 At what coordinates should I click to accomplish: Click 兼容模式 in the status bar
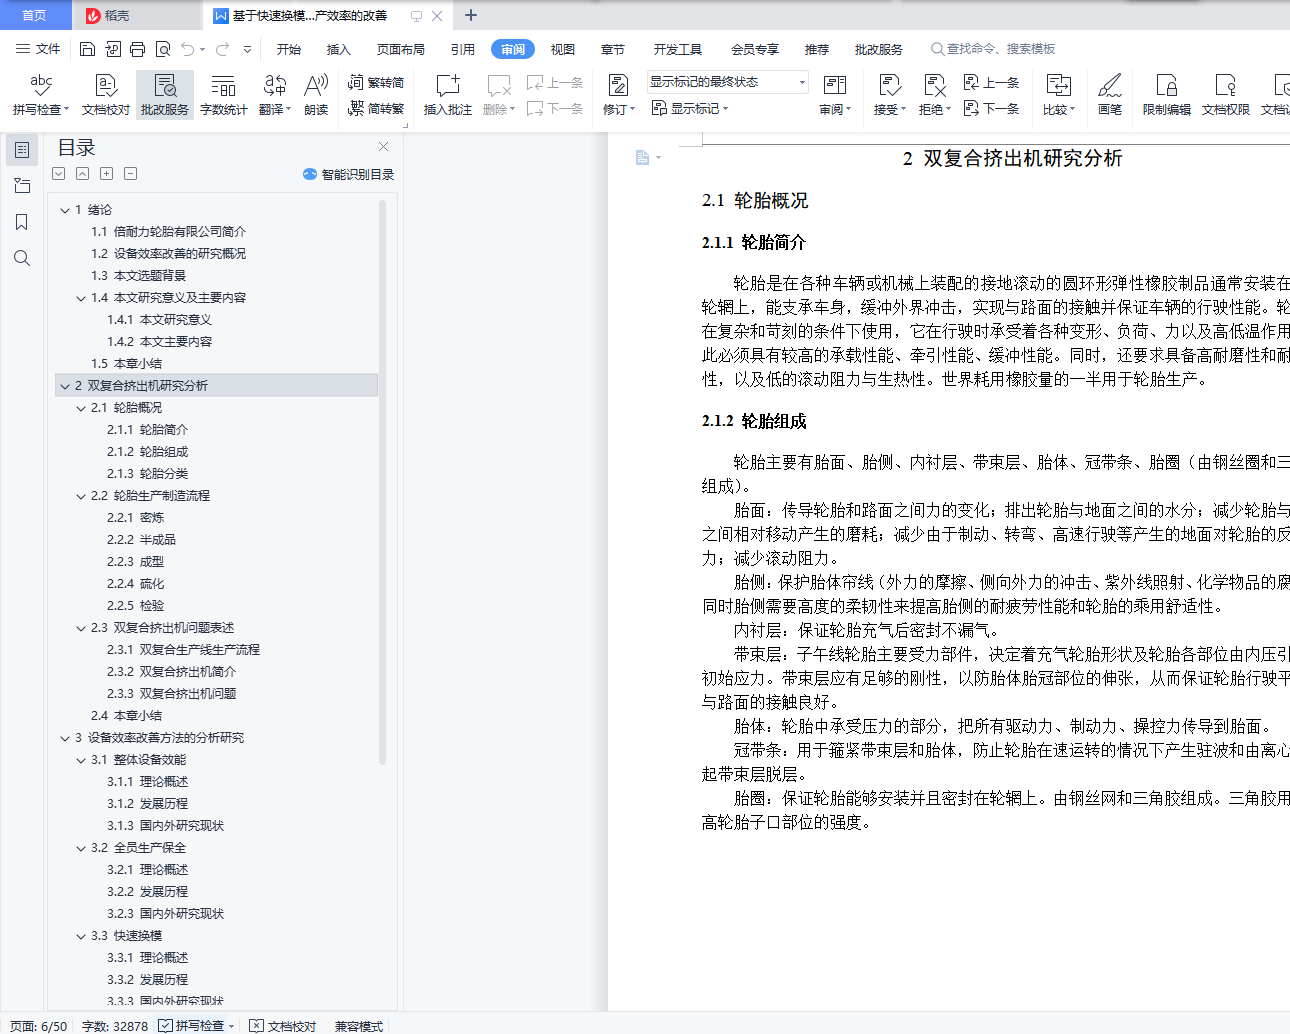pyautogui.click(x=359, y=1026)
